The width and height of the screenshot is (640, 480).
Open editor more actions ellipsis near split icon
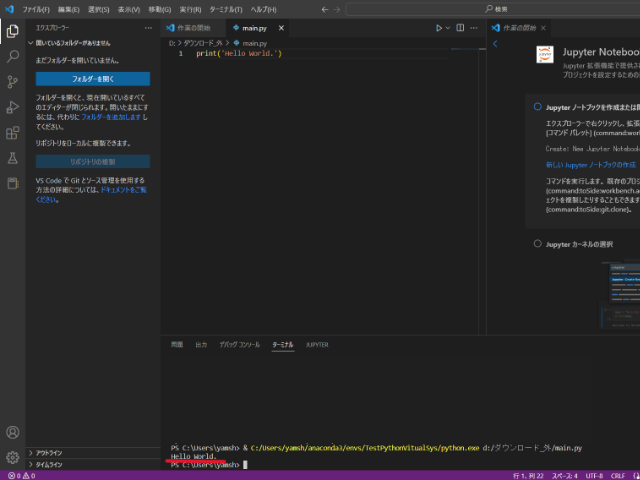tap(474, 28)
